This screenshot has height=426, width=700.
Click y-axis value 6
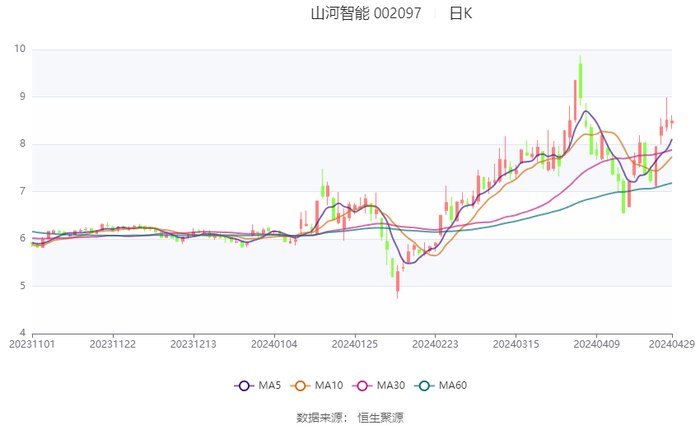[x=23, y=238]
